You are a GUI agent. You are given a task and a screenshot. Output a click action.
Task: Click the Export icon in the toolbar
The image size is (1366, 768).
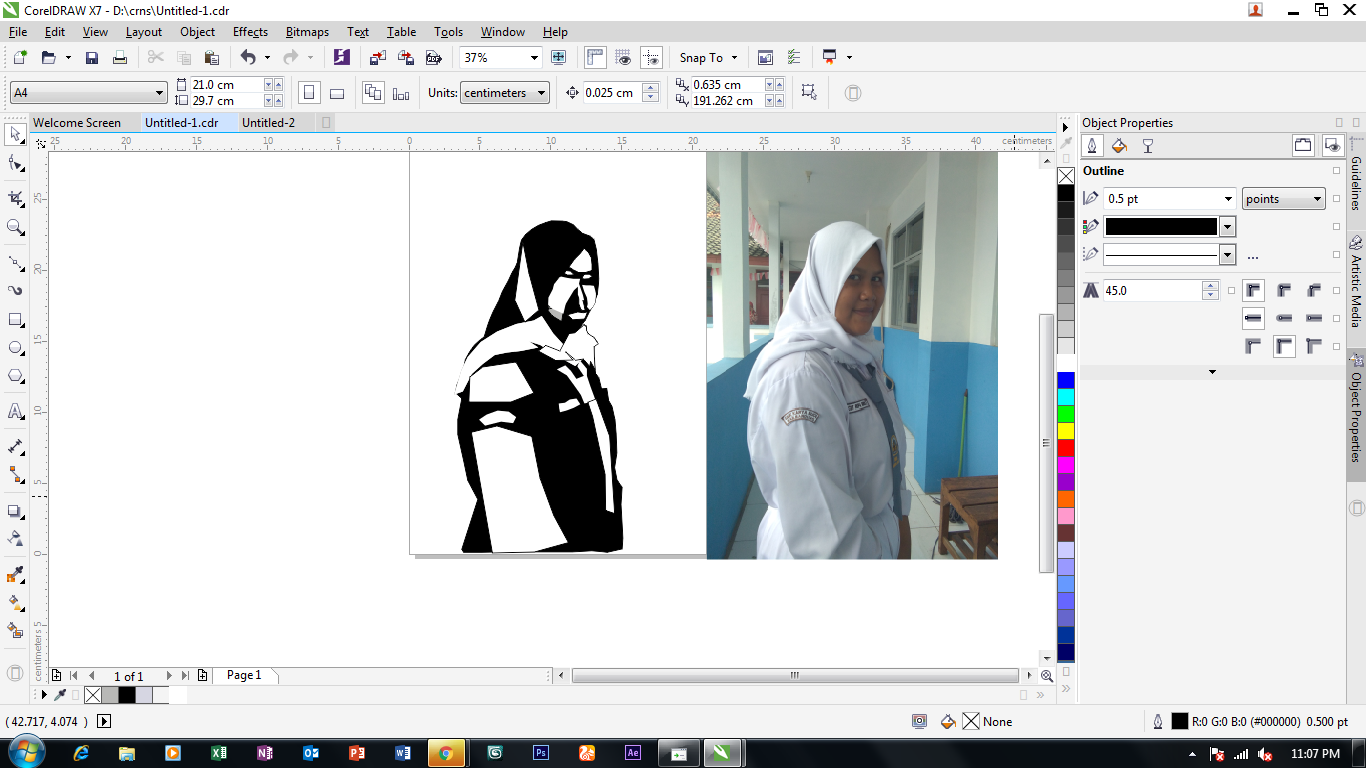tap(406, 58)
